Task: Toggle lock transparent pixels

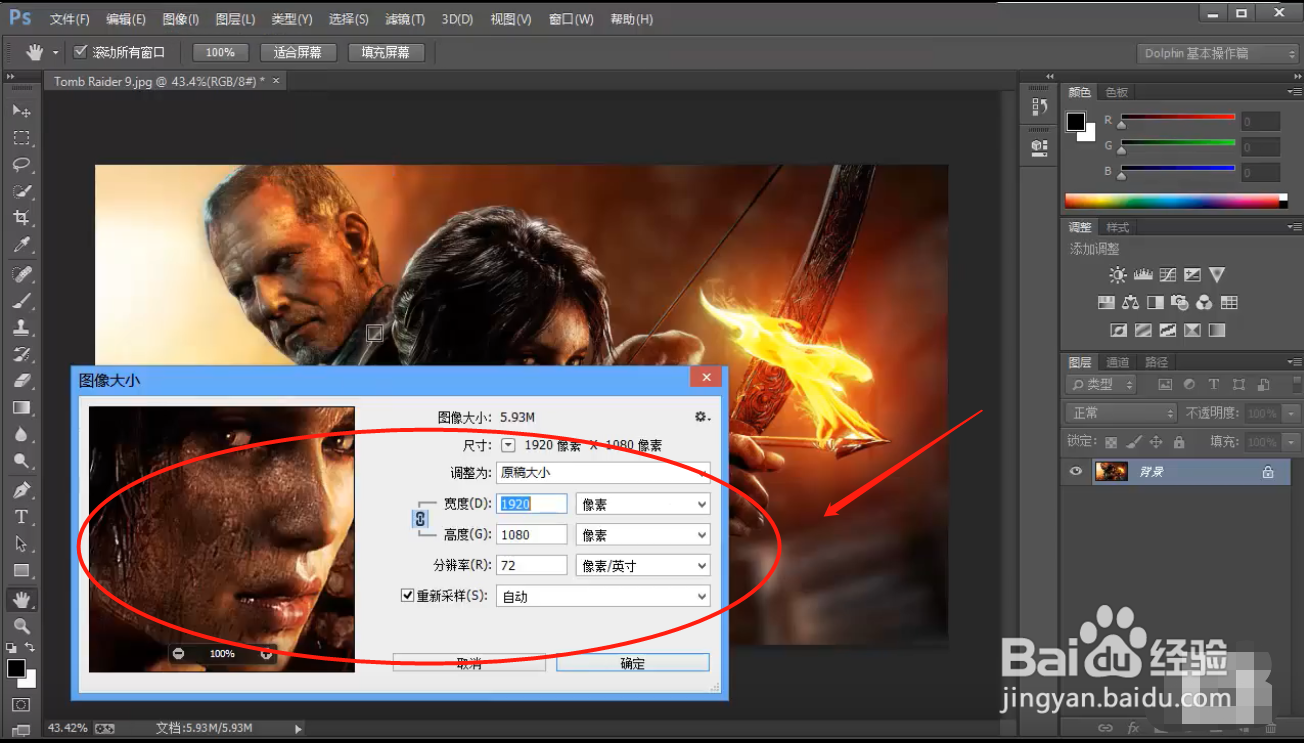Action: click(1111, 441)
